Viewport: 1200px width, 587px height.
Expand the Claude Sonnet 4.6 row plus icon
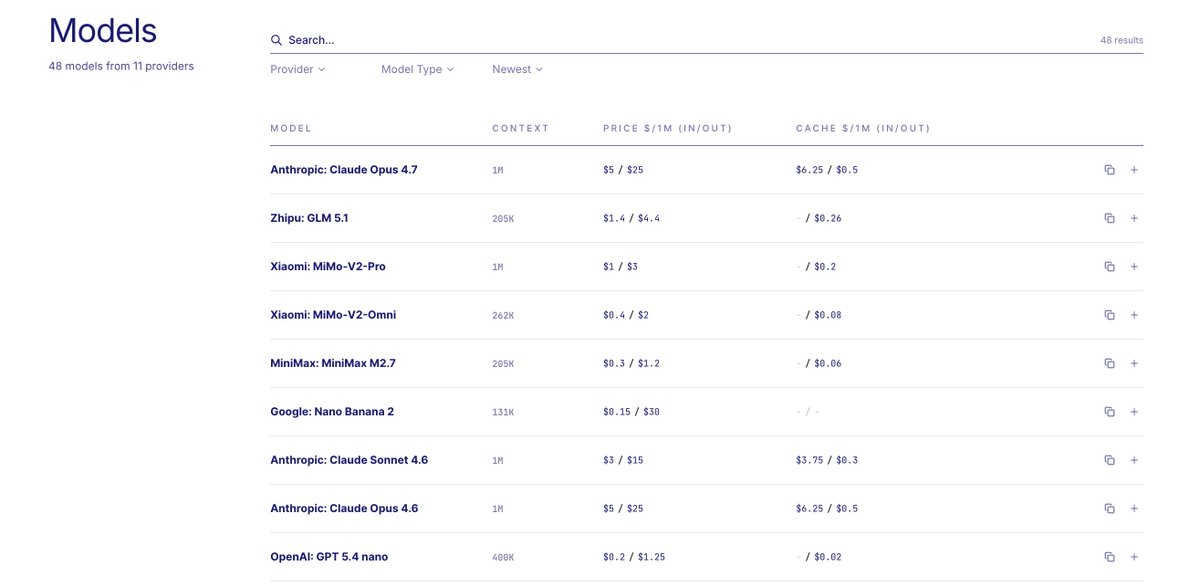pyautogui.click(x=1134, y=460)
